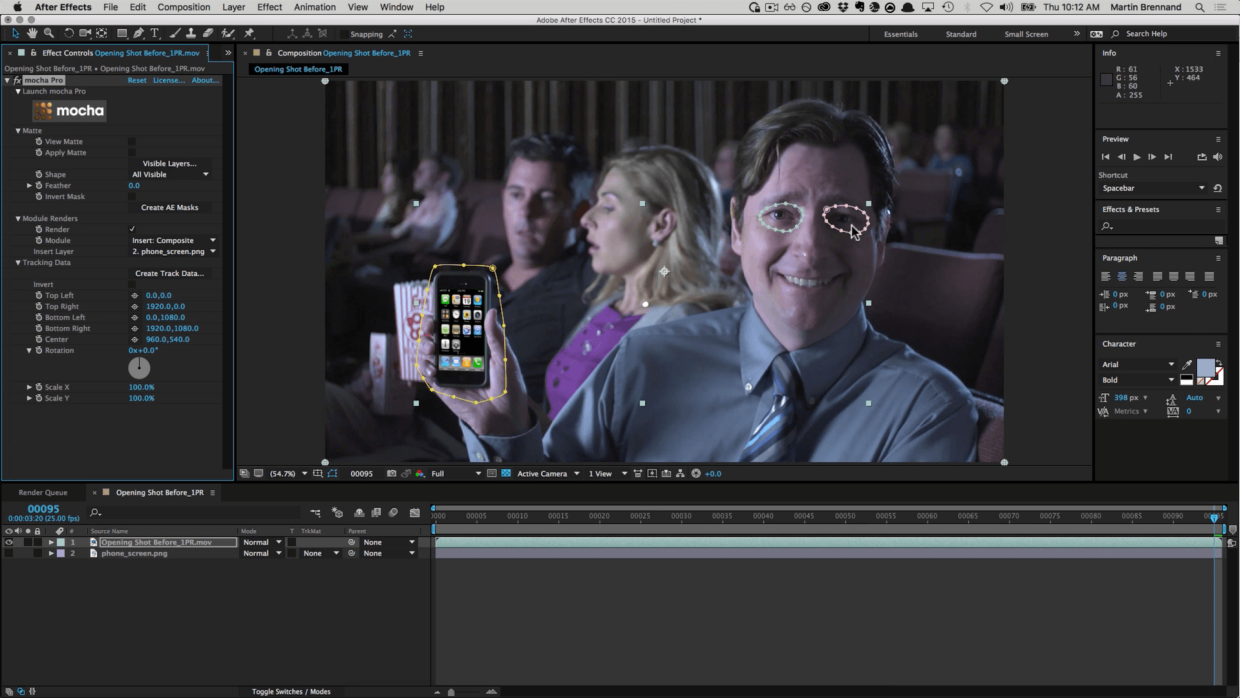Open the Insert Layer phone_screen.png dropdown
This screenshot has height=698, width=1240.
(x=174, y=252)
